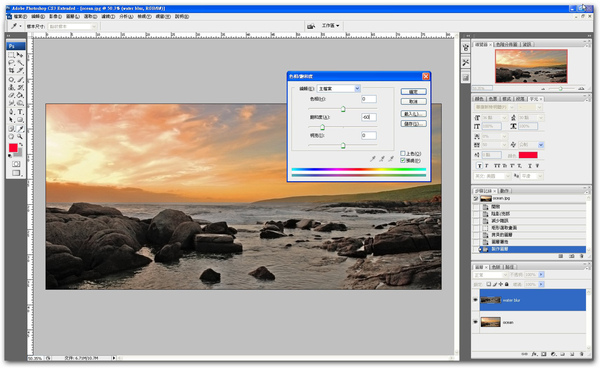This screenshot has height=368, width=600.
Task: Click first eyedropper in Hue/Saturation dialog
Action: pos(373,158)
